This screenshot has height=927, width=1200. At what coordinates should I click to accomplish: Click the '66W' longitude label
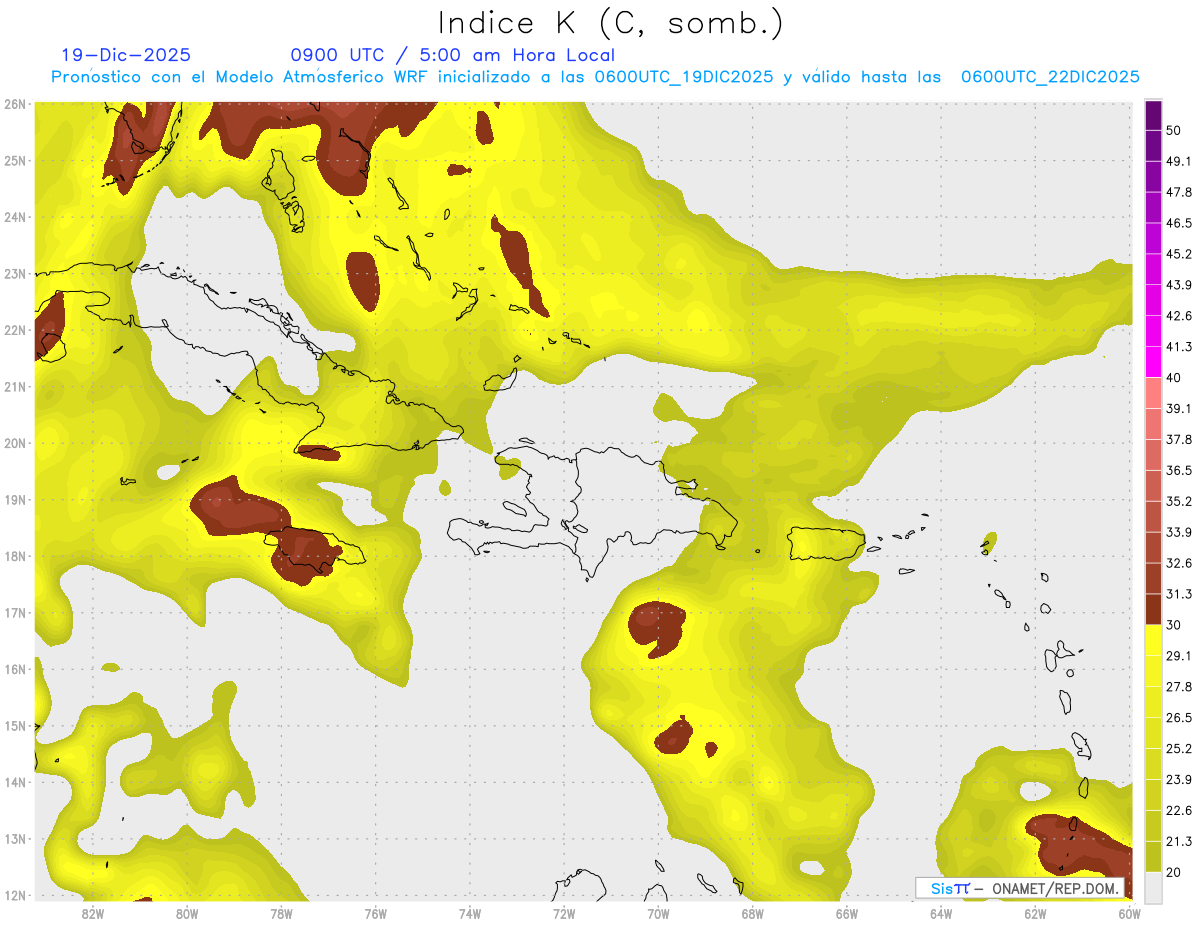tap(847, 913)
